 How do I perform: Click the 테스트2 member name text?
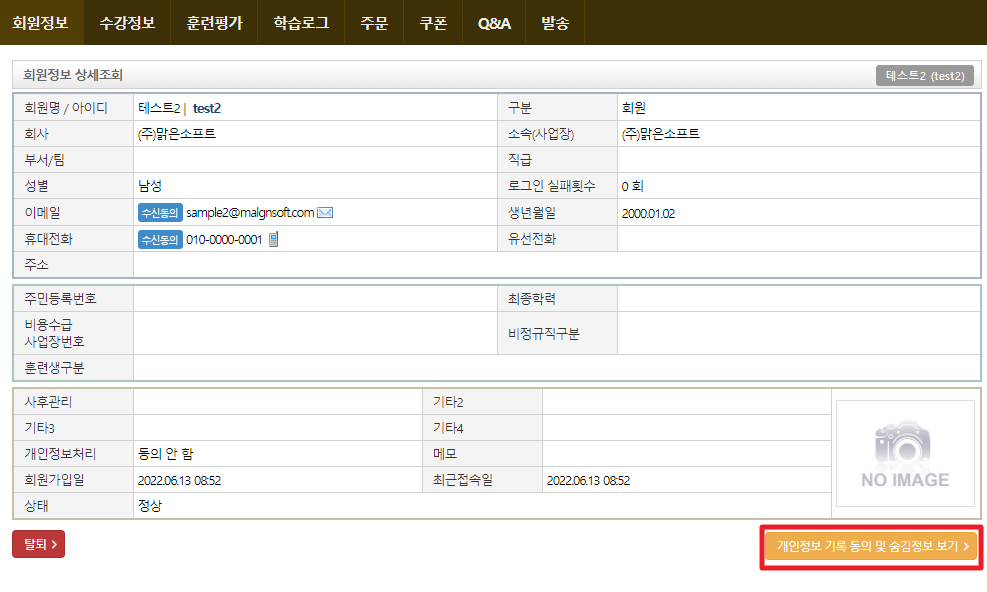click(159, 108)
